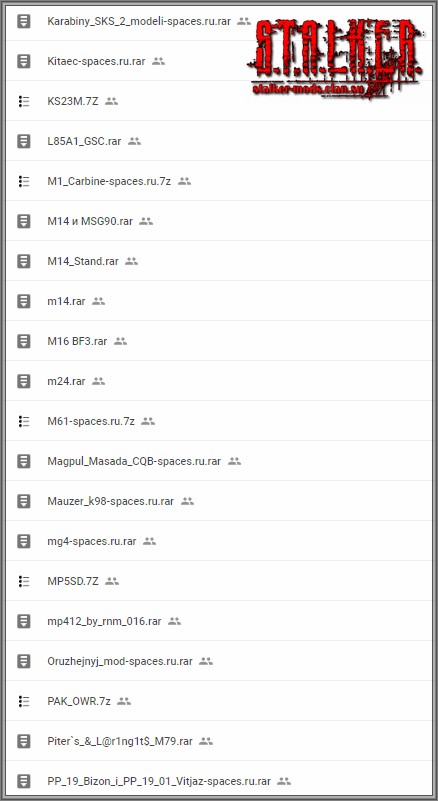
Task: Open Piter`s_&_L@r1ng1t$_M79.rar
Action: click(x=120, y=741)
